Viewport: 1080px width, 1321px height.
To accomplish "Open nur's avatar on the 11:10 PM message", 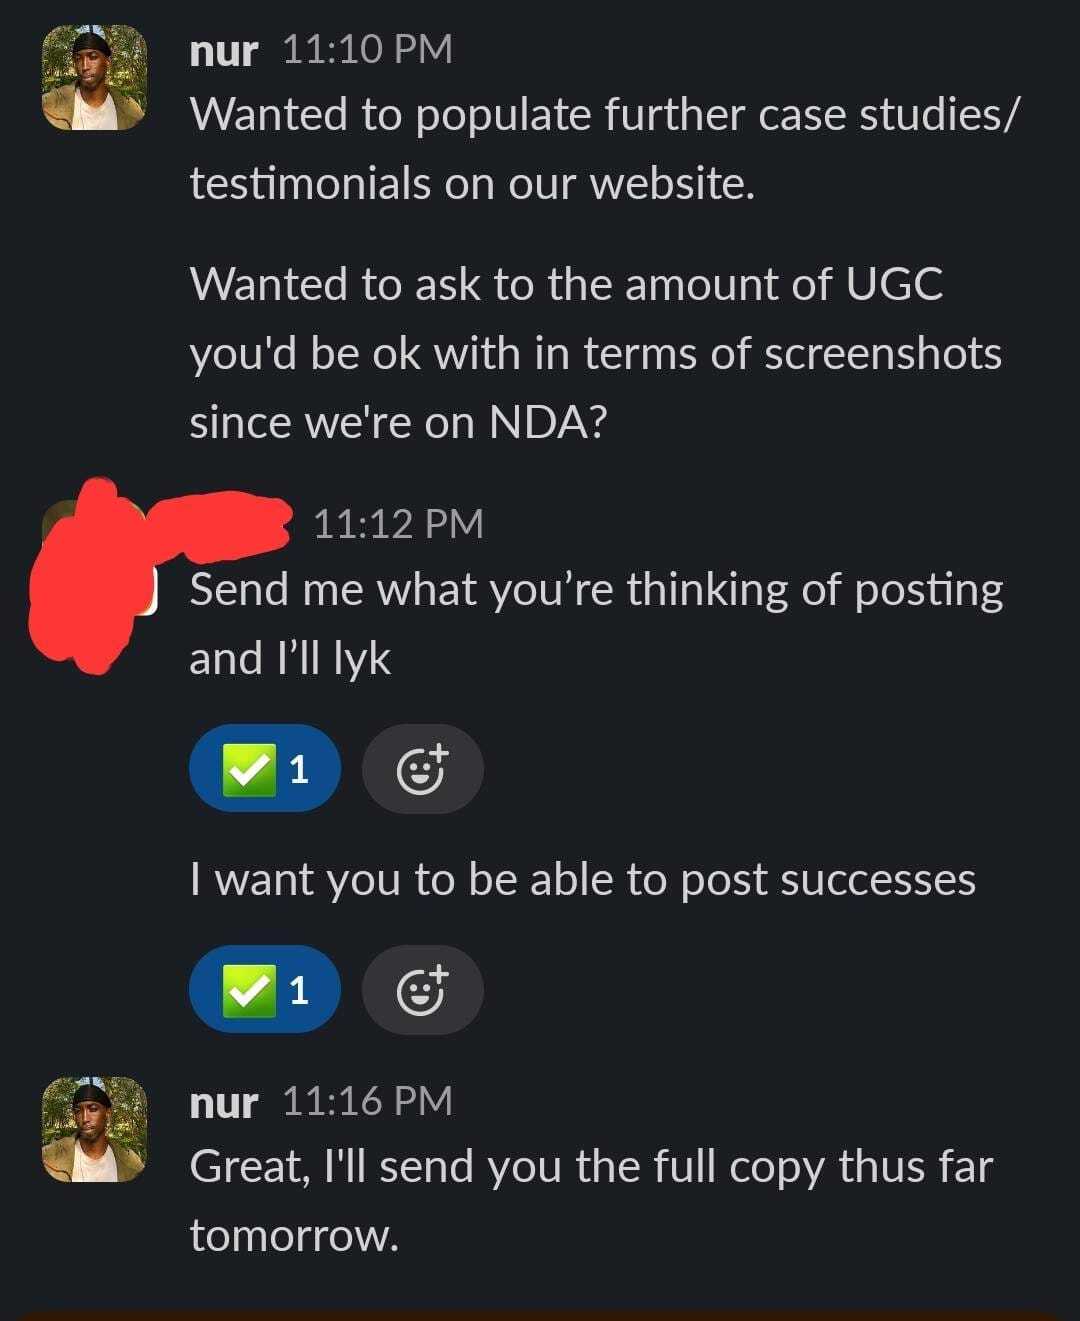I will pos(95,78).
